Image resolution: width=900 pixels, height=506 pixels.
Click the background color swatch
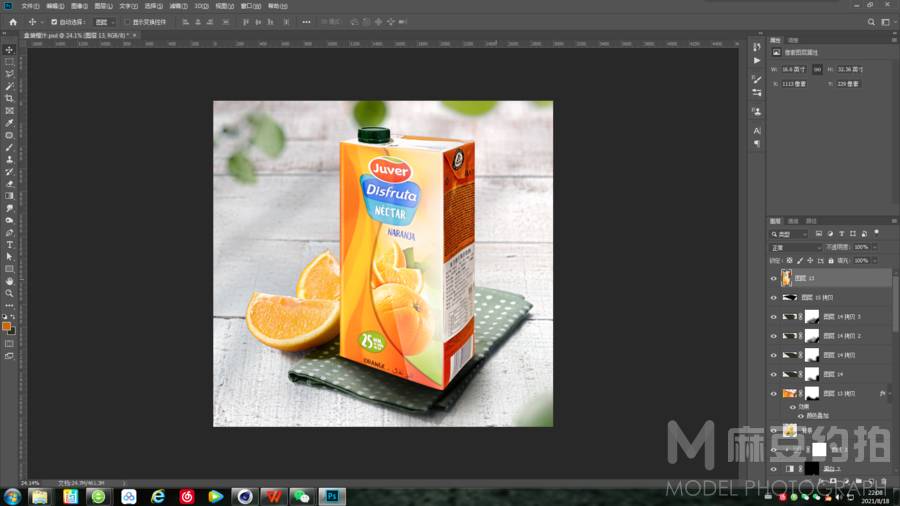tap(13, 331)
